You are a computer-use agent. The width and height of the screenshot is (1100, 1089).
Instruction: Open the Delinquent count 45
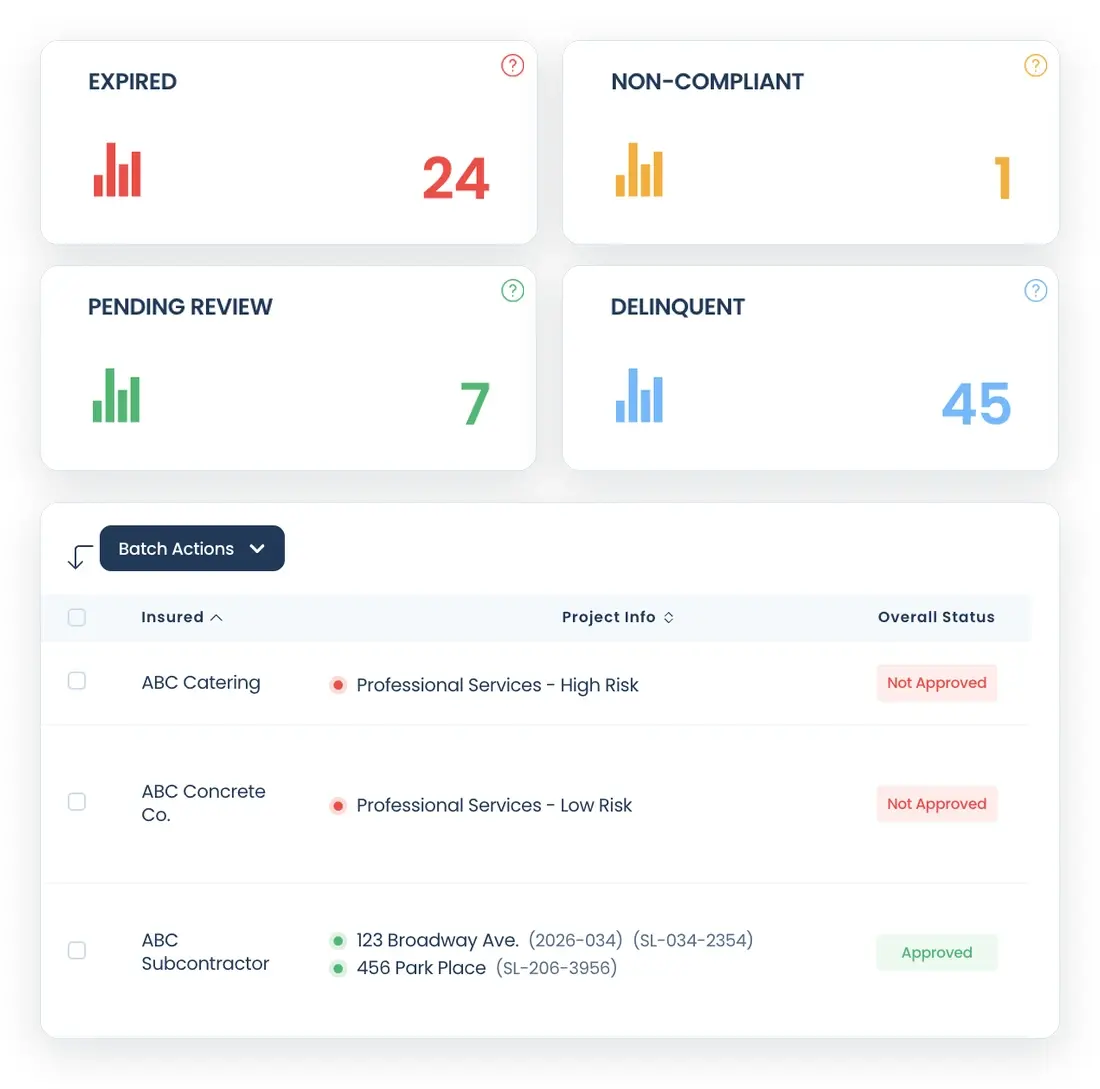coord(976,403)
